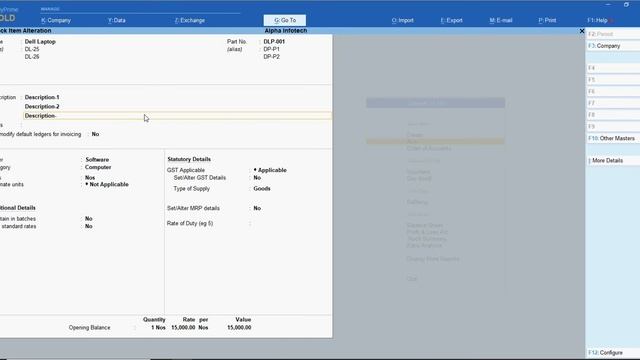640x360 pixels.
Task: Close the Stock Item Alteration screen with X
Action: click(582, 31)
